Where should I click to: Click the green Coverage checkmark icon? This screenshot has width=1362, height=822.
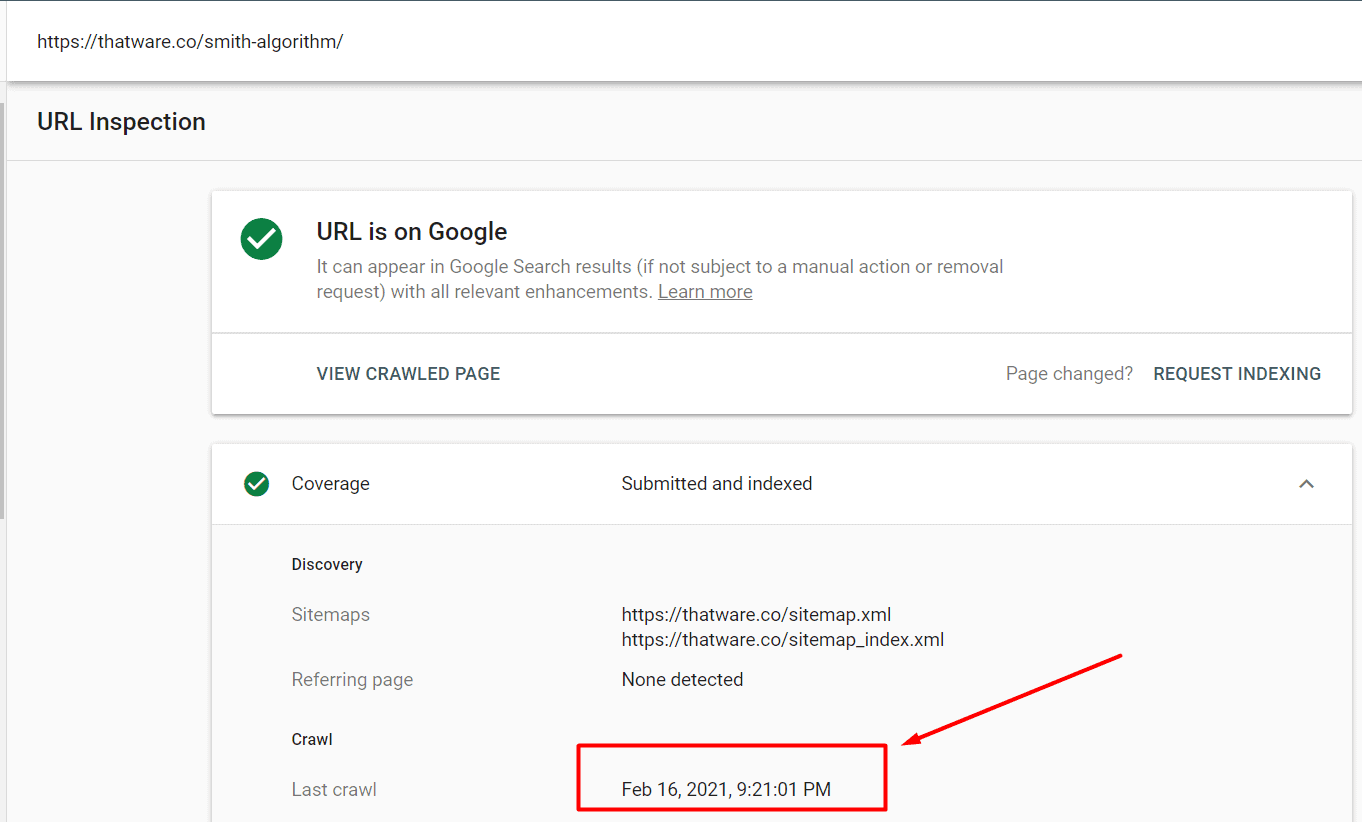(x=257, y=484)
